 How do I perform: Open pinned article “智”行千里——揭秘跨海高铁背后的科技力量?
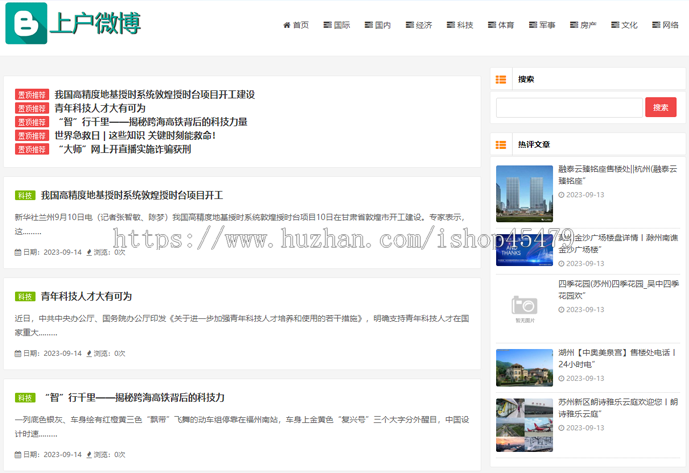click(153, 122)
